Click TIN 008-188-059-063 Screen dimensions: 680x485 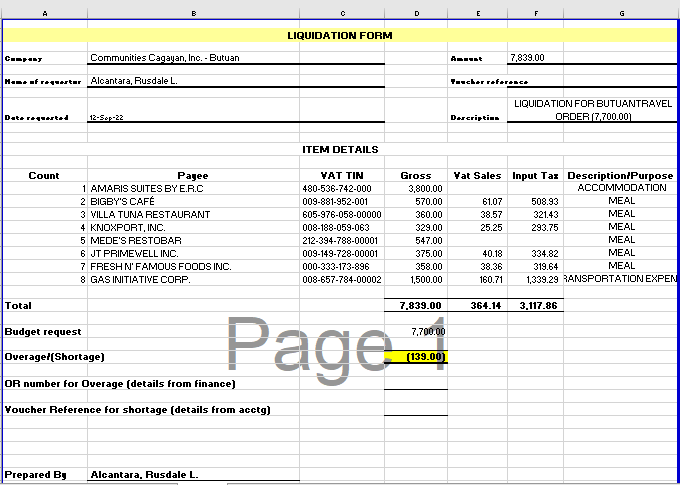(x=342, y=228)
